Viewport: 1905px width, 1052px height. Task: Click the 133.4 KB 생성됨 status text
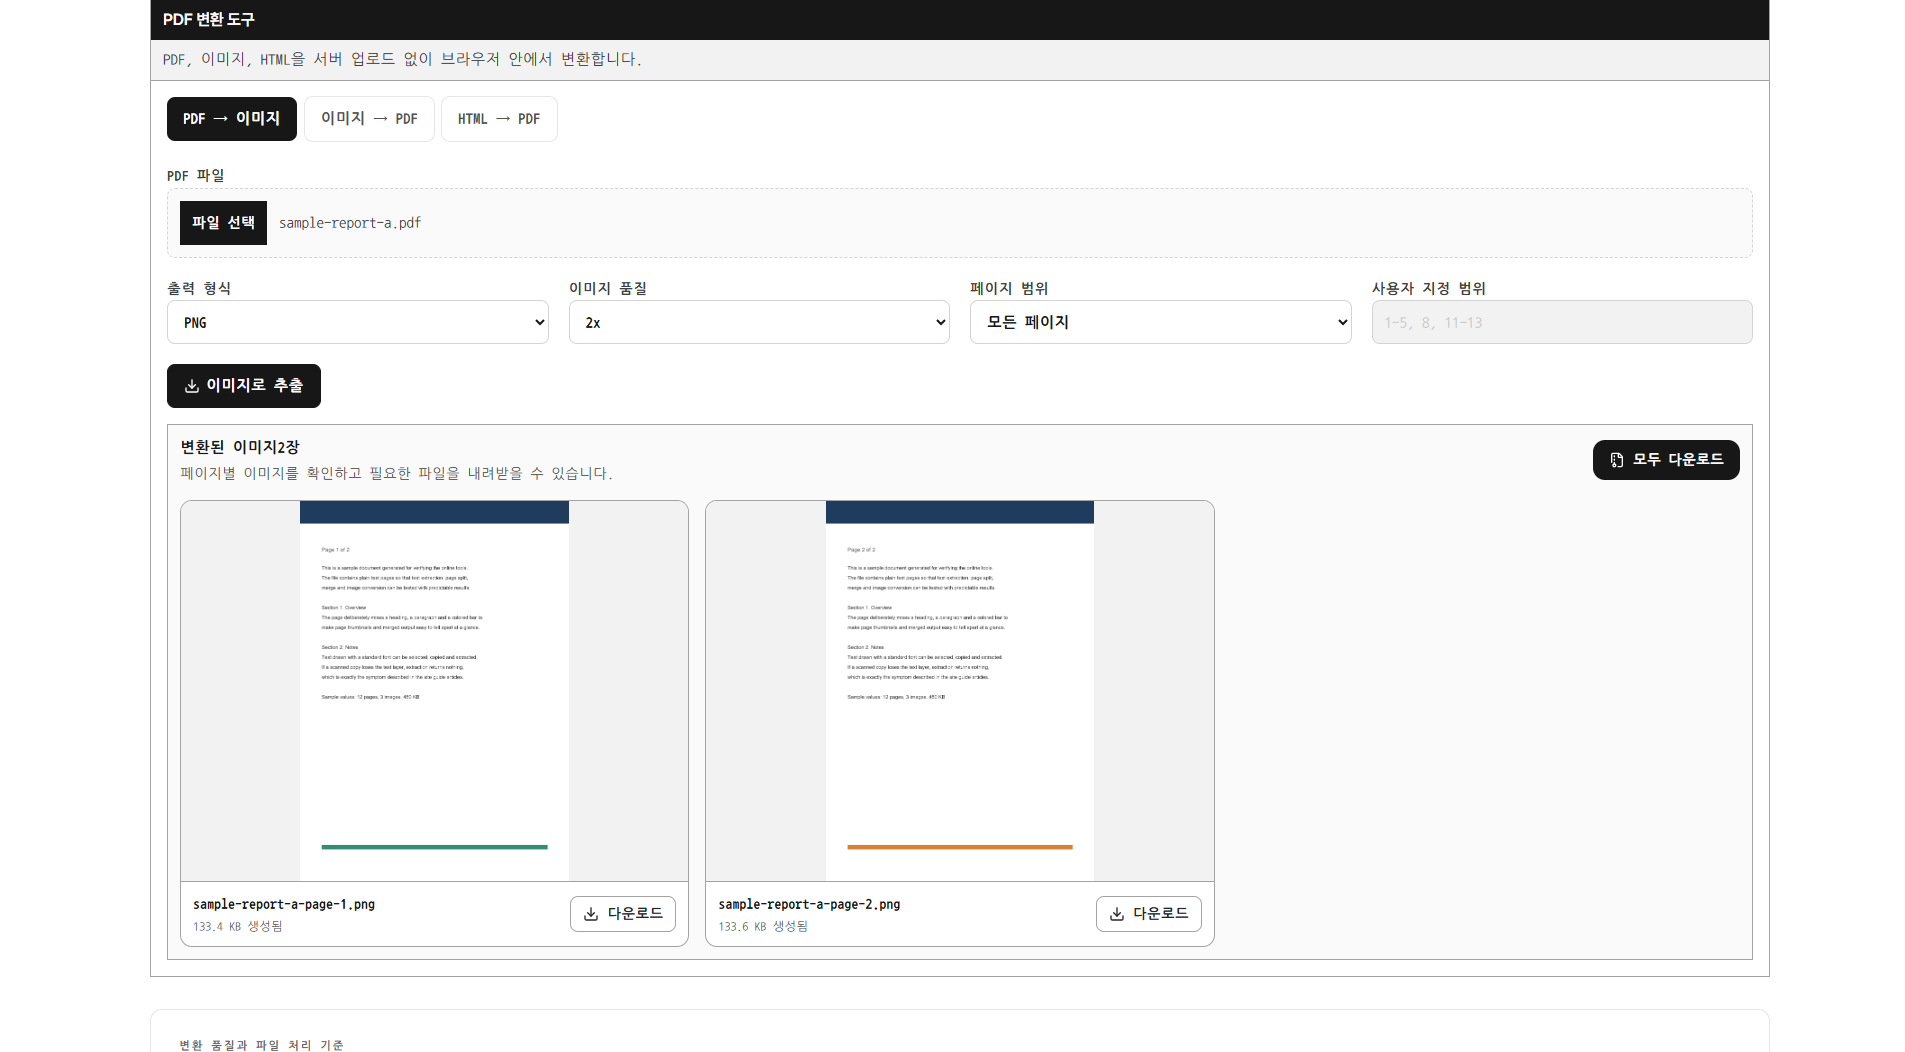pos(238,927)
